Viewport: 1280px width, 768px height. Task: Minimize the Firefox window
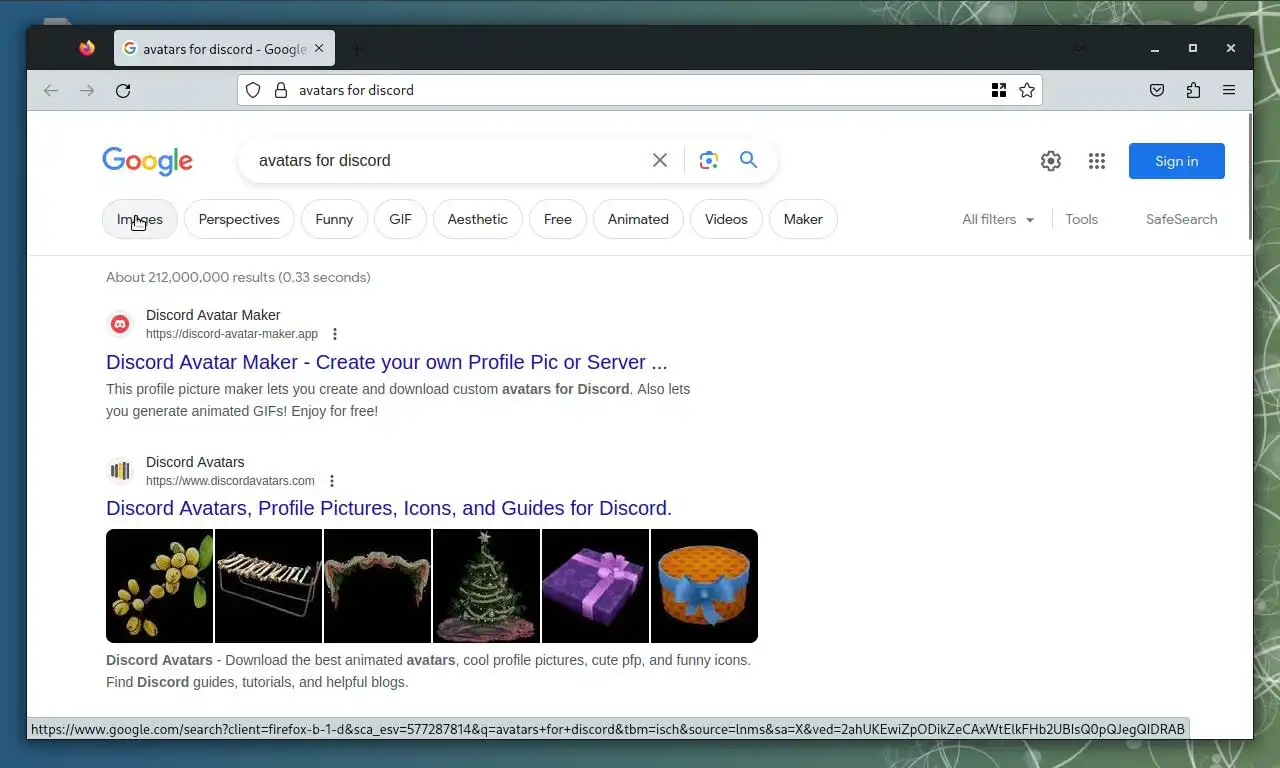[1155, 48]
